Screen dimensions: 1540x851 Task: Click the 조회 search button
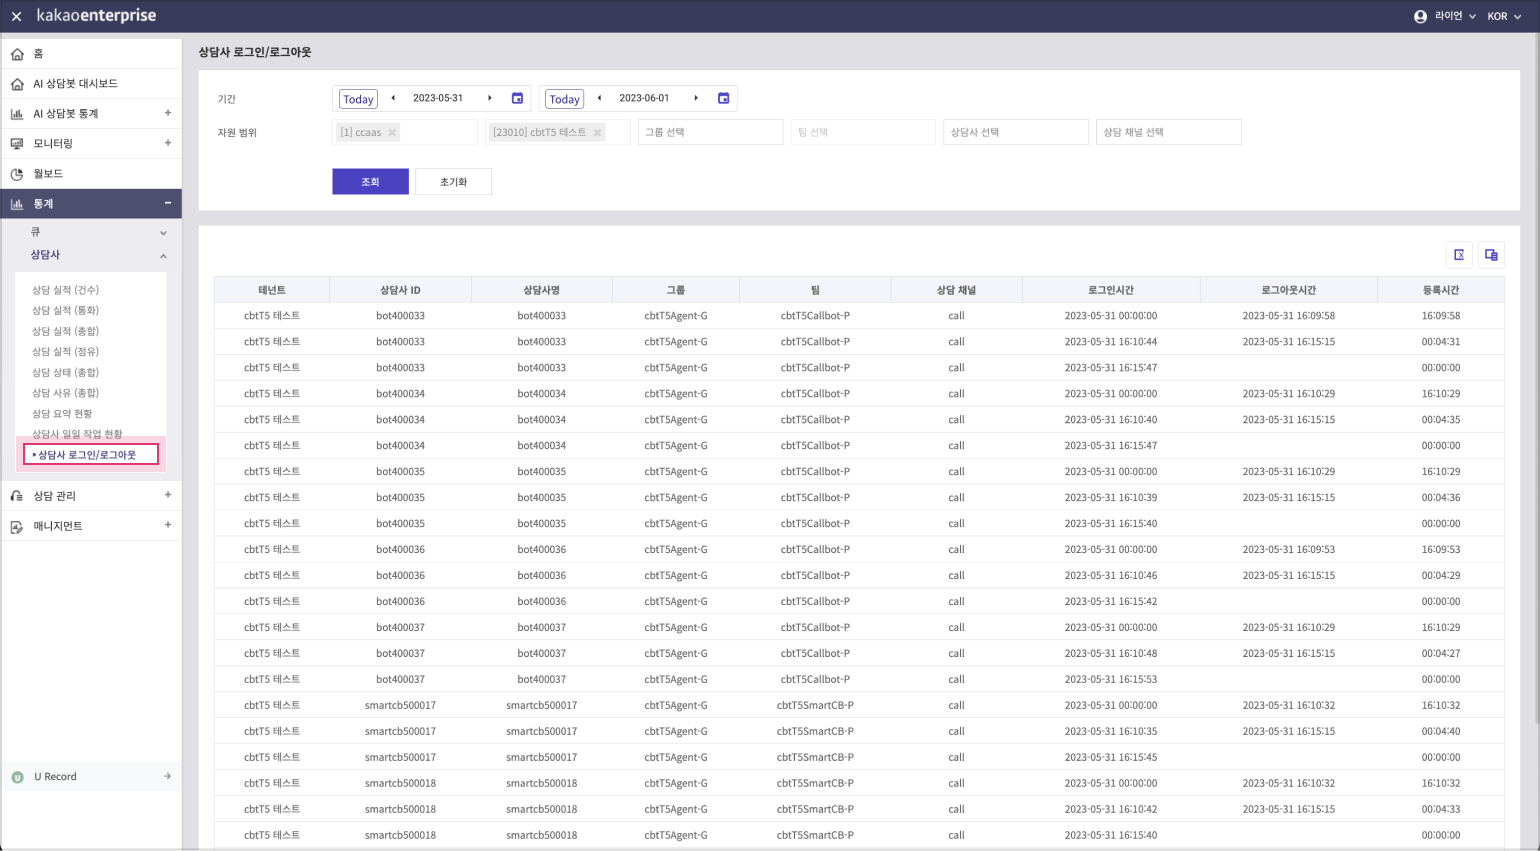[370, 182]
